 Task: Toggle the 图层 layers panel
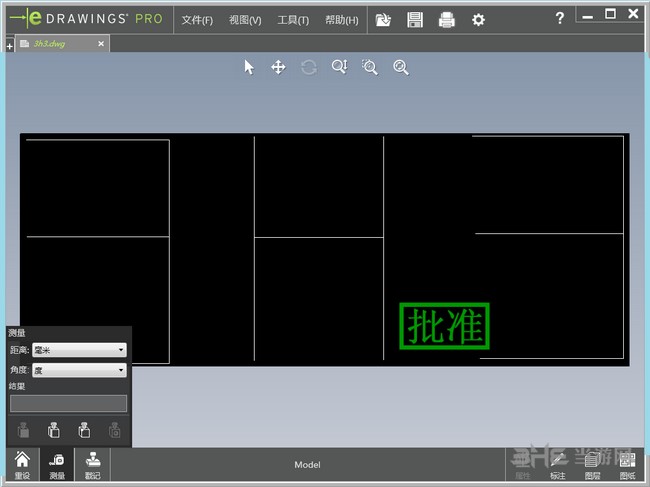[x=592, y=465]
